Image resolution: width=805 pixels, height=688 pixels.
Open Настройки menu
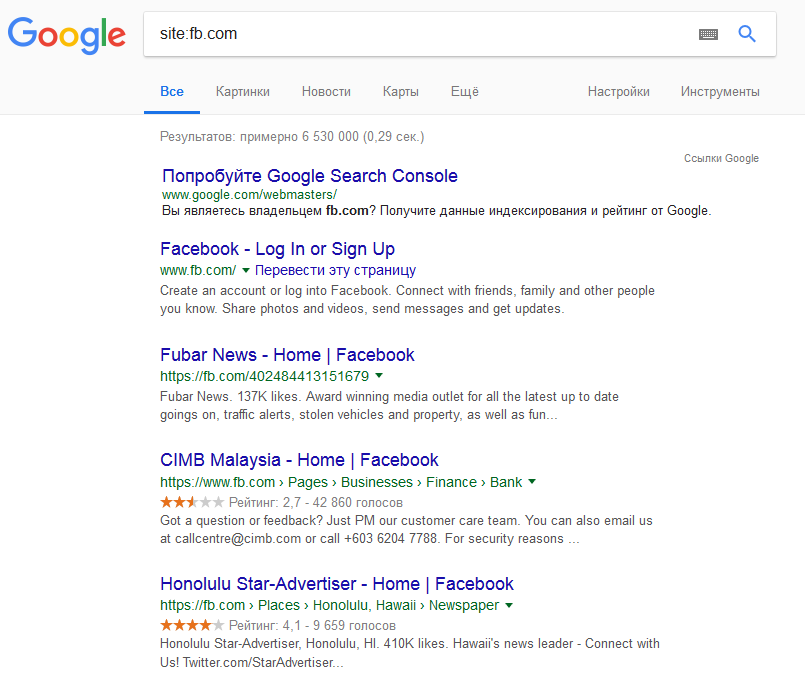pyautogui.click(x=618, y=91)
